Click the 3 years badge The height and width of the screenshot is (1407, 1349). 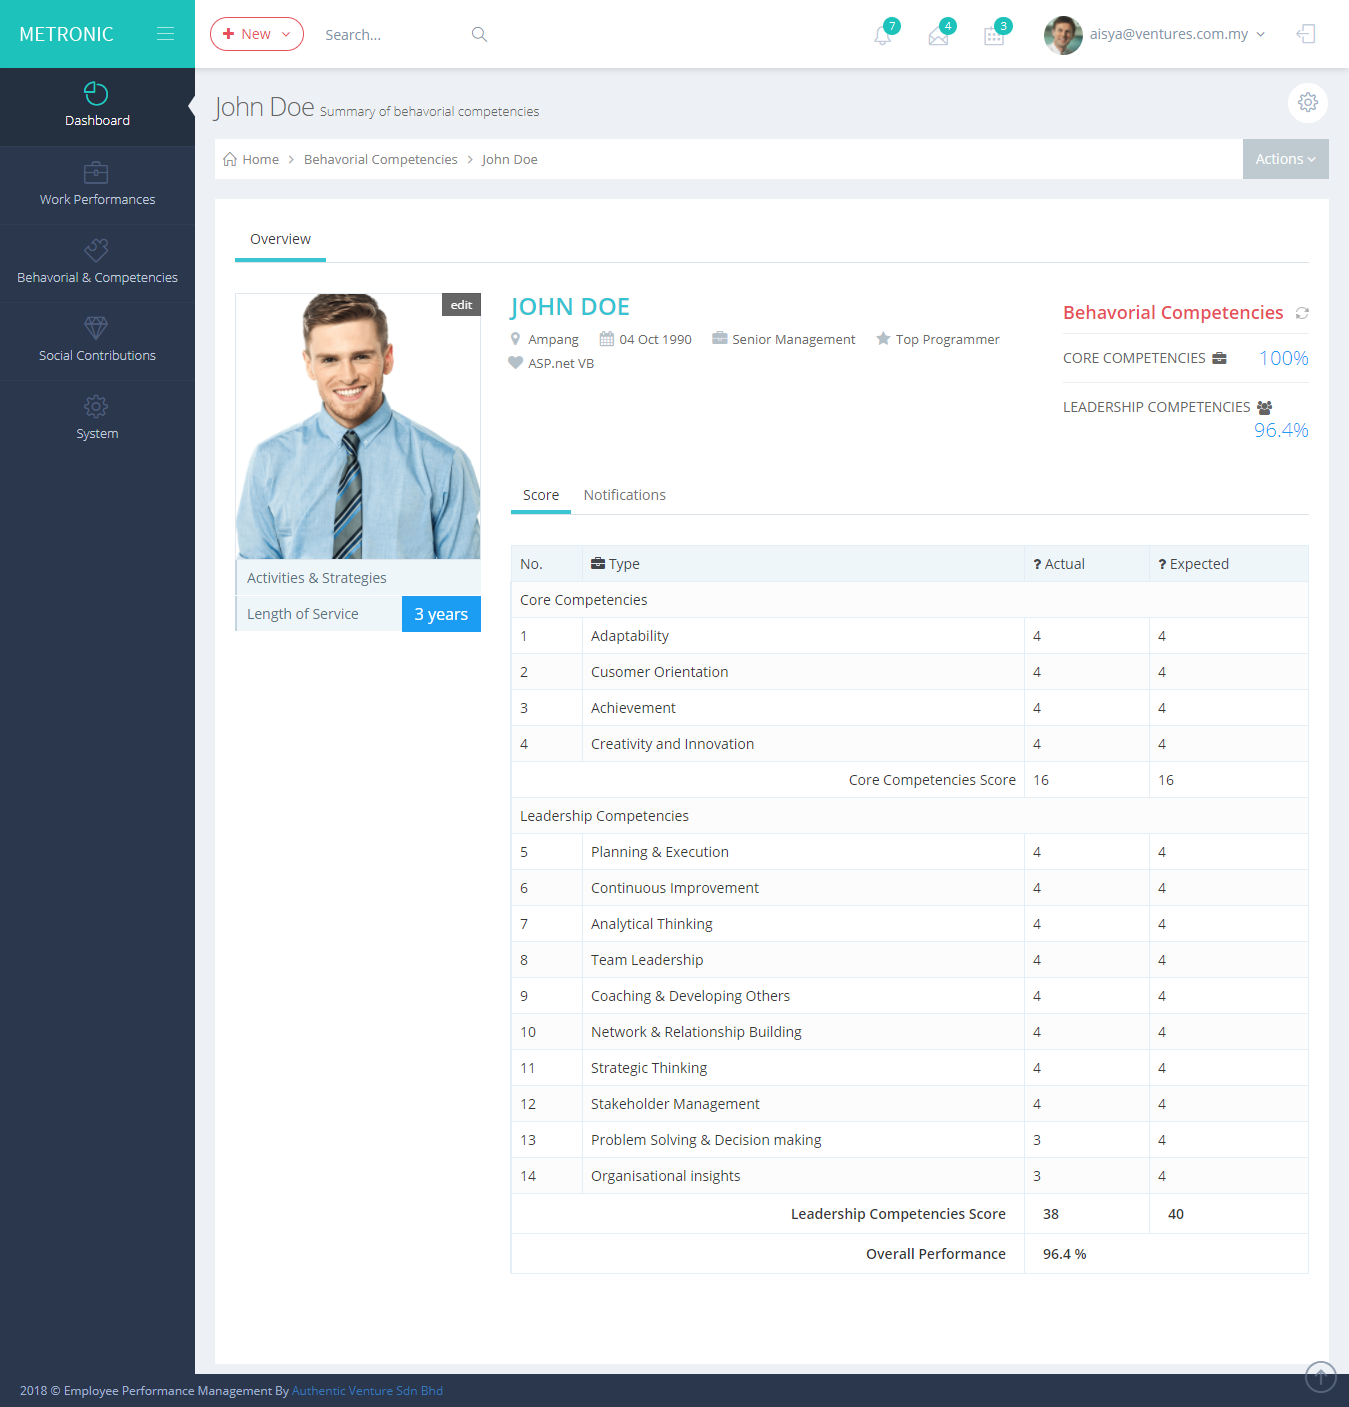click(x=441, y=614)
